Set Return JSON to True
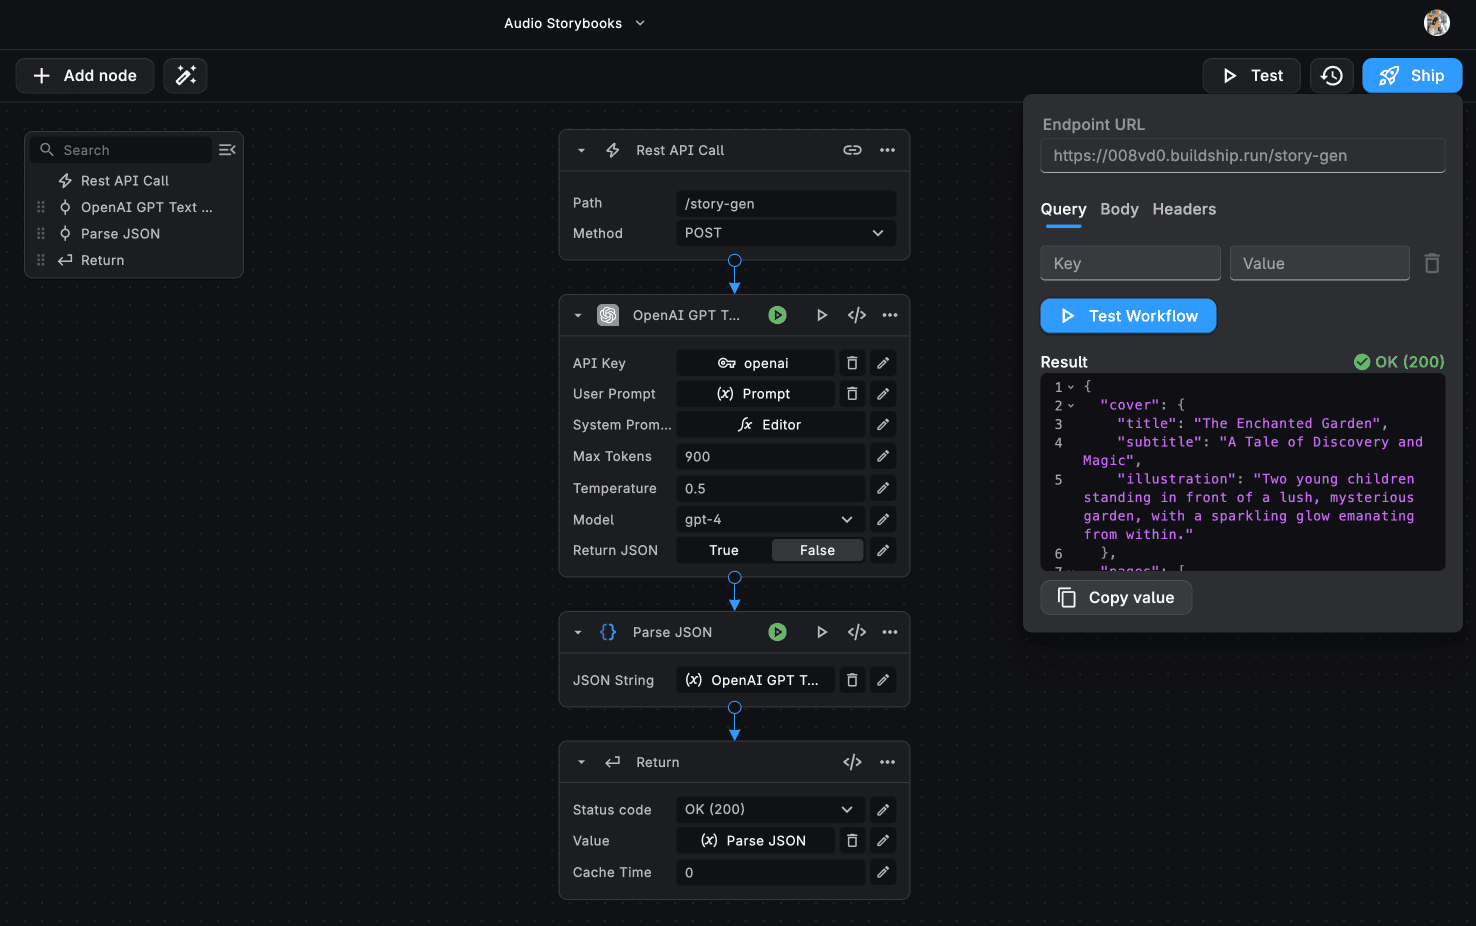The image size is (1476, 926). pyautogui.click(x=724, y=550)
